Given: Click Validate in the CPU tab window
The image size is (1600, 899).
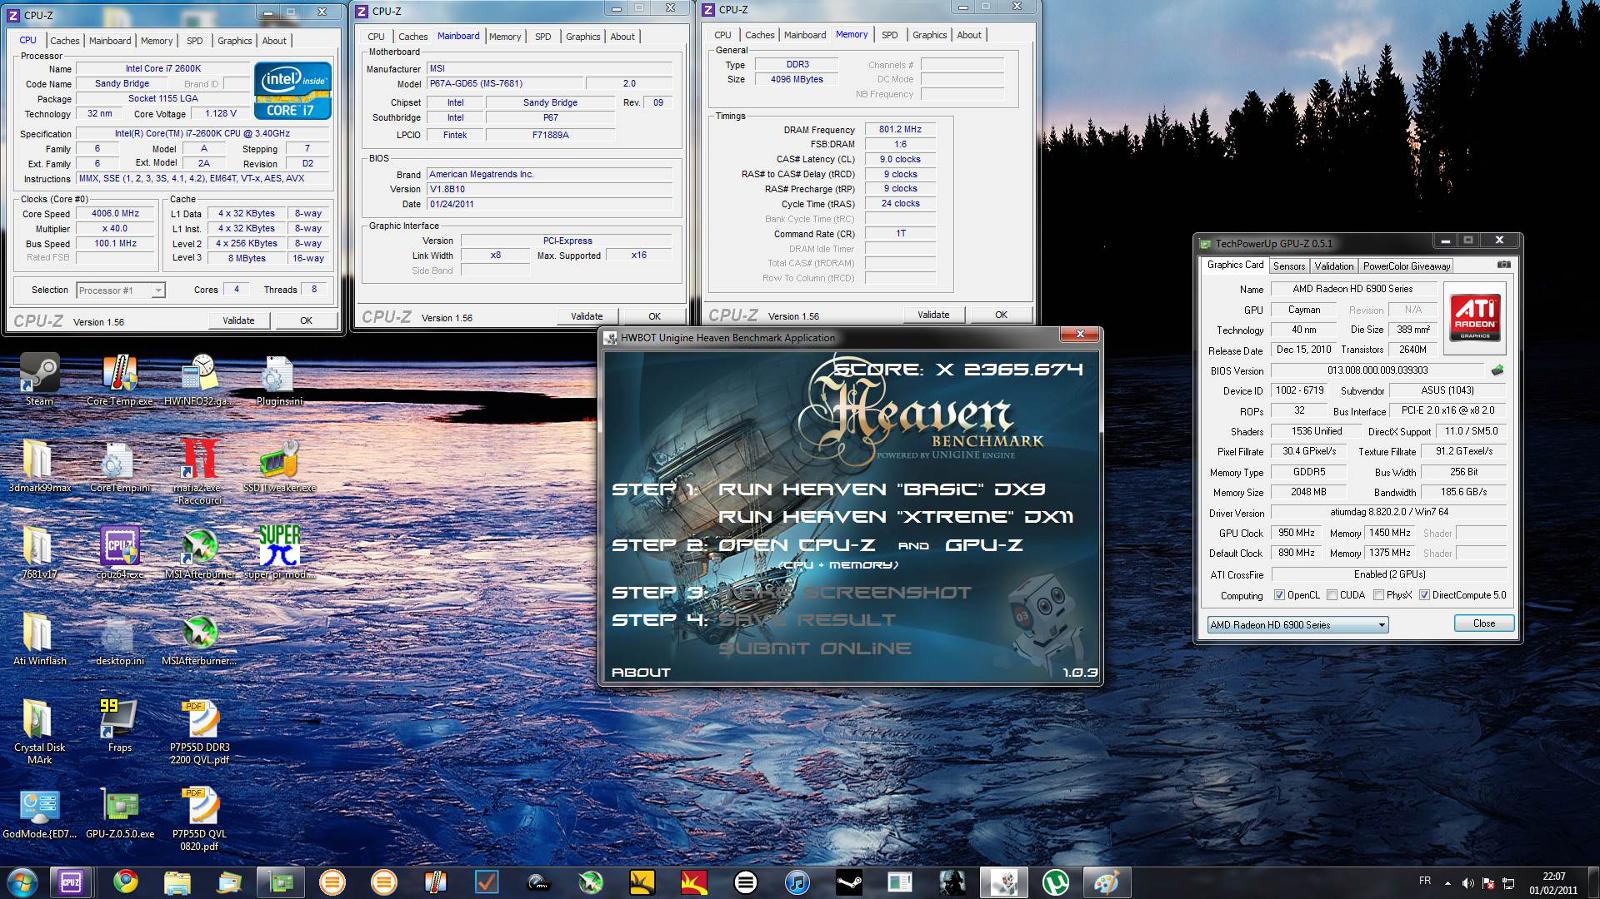Looking at the screenshot, I should [x=238, y=321].
